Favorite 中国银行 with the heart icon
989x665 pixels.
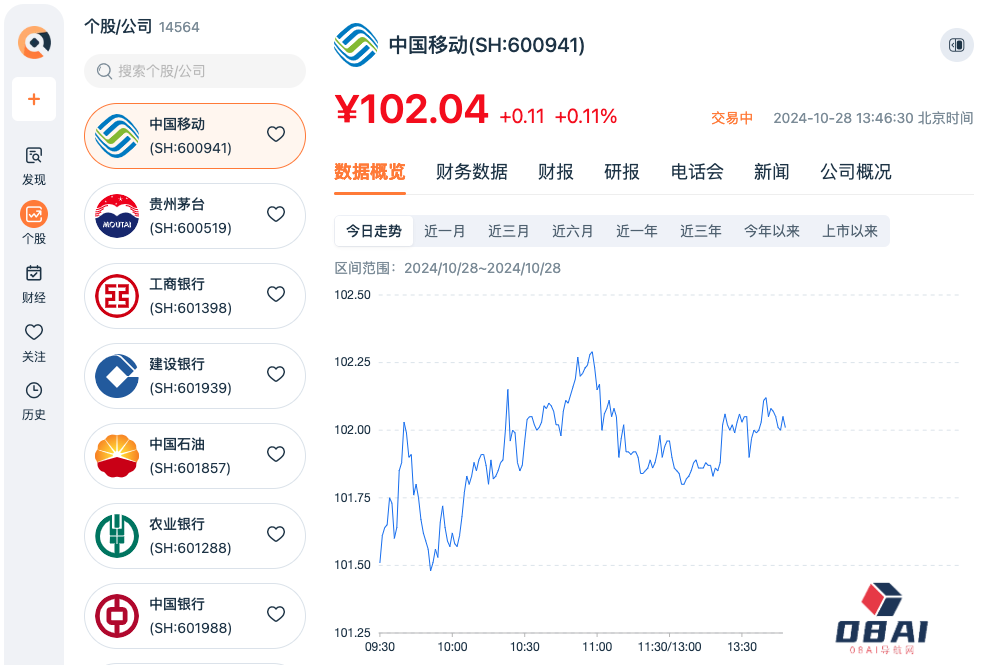click(276, 614)
